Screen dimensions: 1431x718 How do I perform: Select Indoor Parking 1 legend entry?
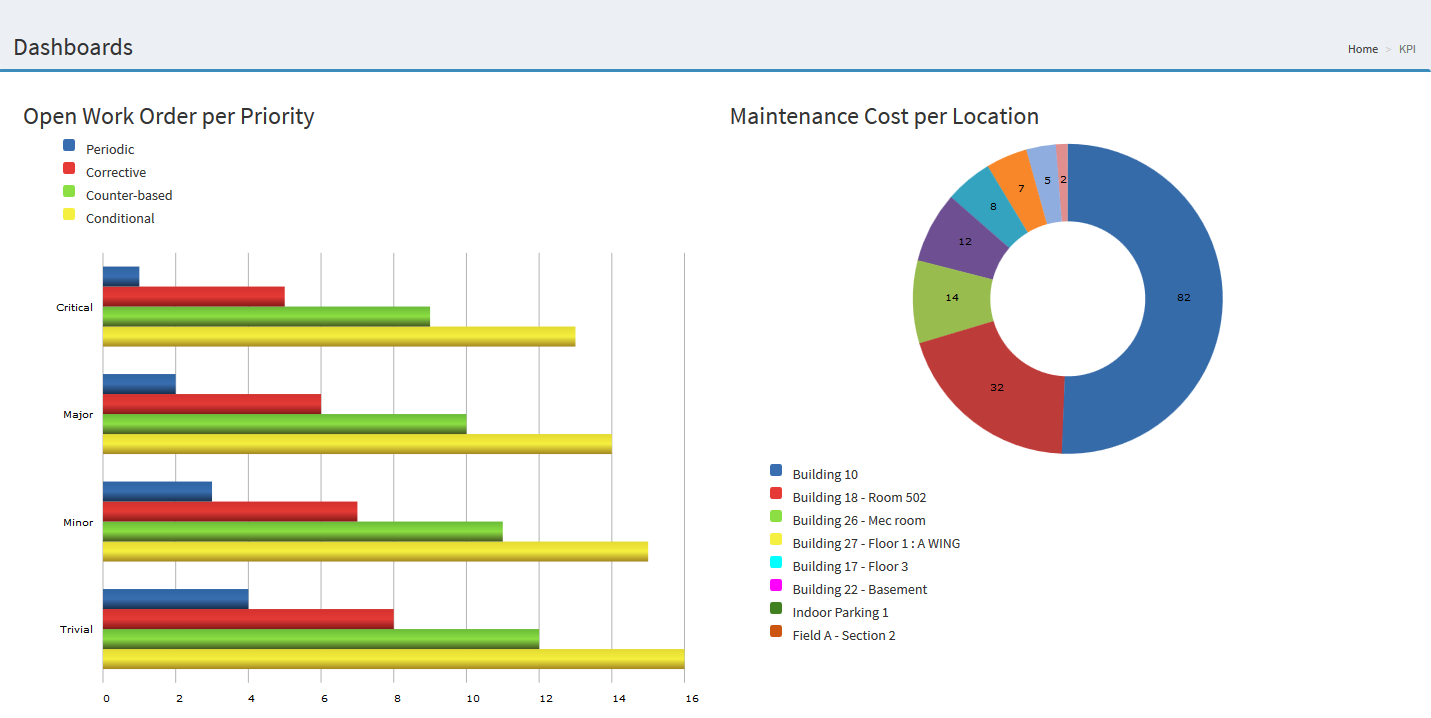pyautogui.click(x=840, y=613)
